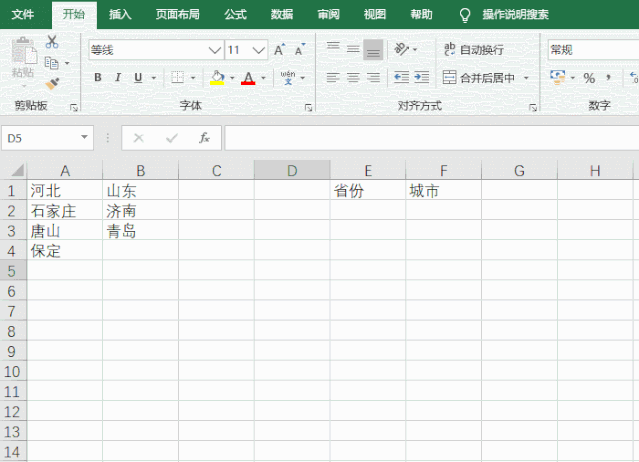This screenshot has height=462, width=639.
Task: Apply percent style icon
Action: (x=589, y=78)
